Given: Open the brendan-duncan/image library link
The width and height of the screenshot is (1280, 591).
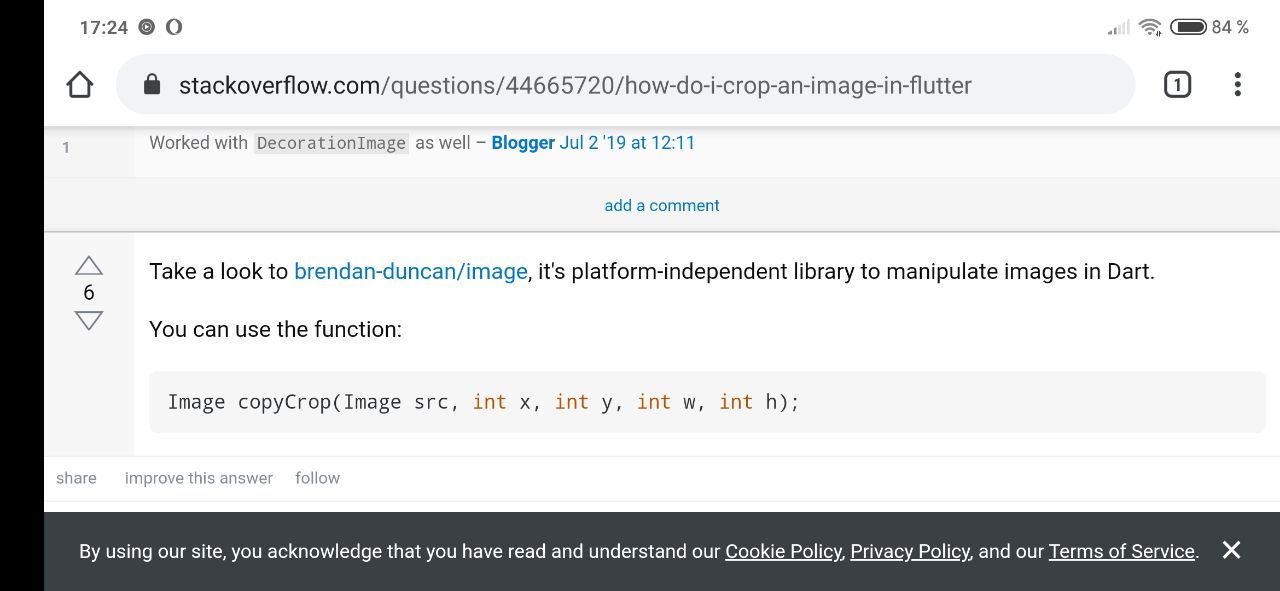Looking at the screenshot, I should click(x=411, y=271).
